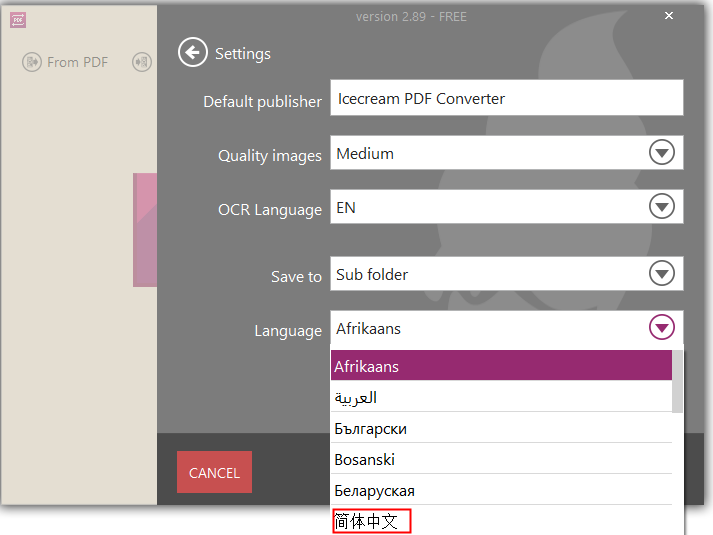Click the Quality images label
This screenshot has width=713, height=535.
point(270,156)
